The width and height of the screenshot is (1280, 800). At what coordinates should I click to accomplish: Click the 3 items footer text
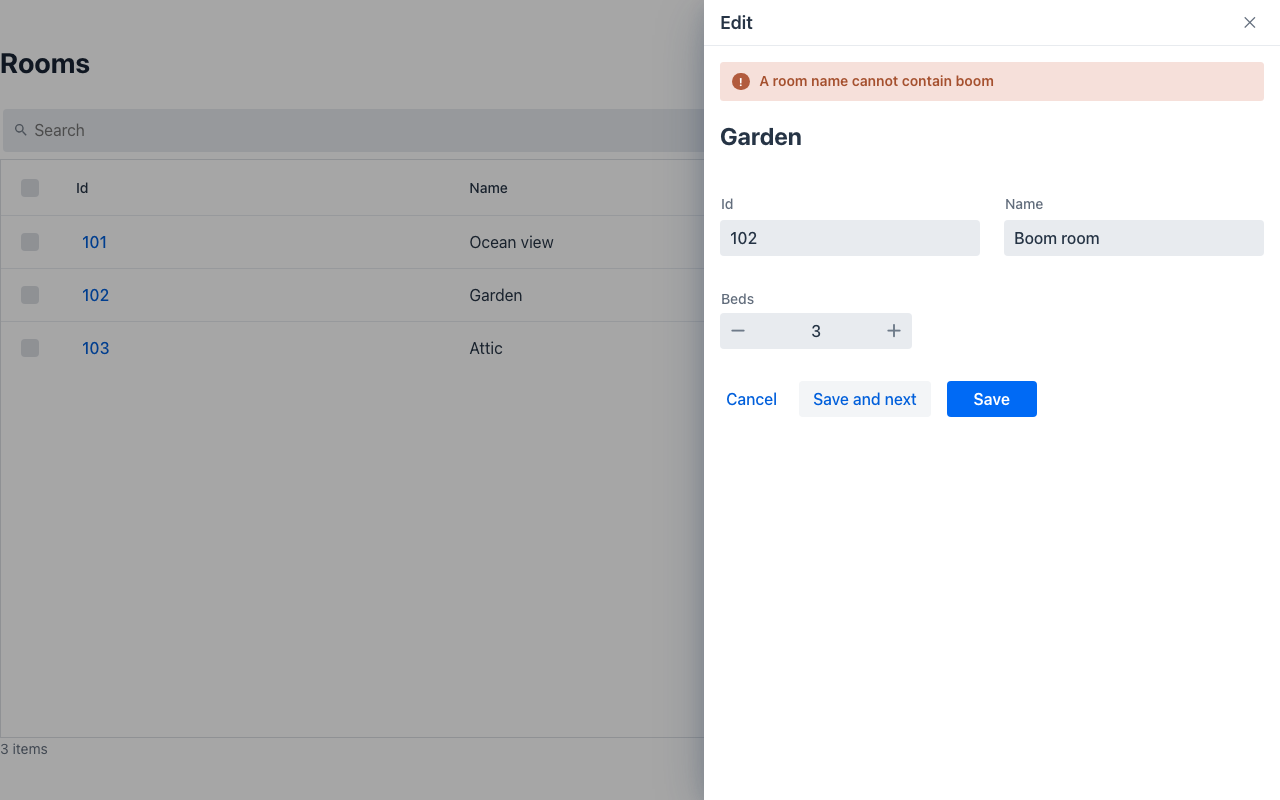click(24, 749)
